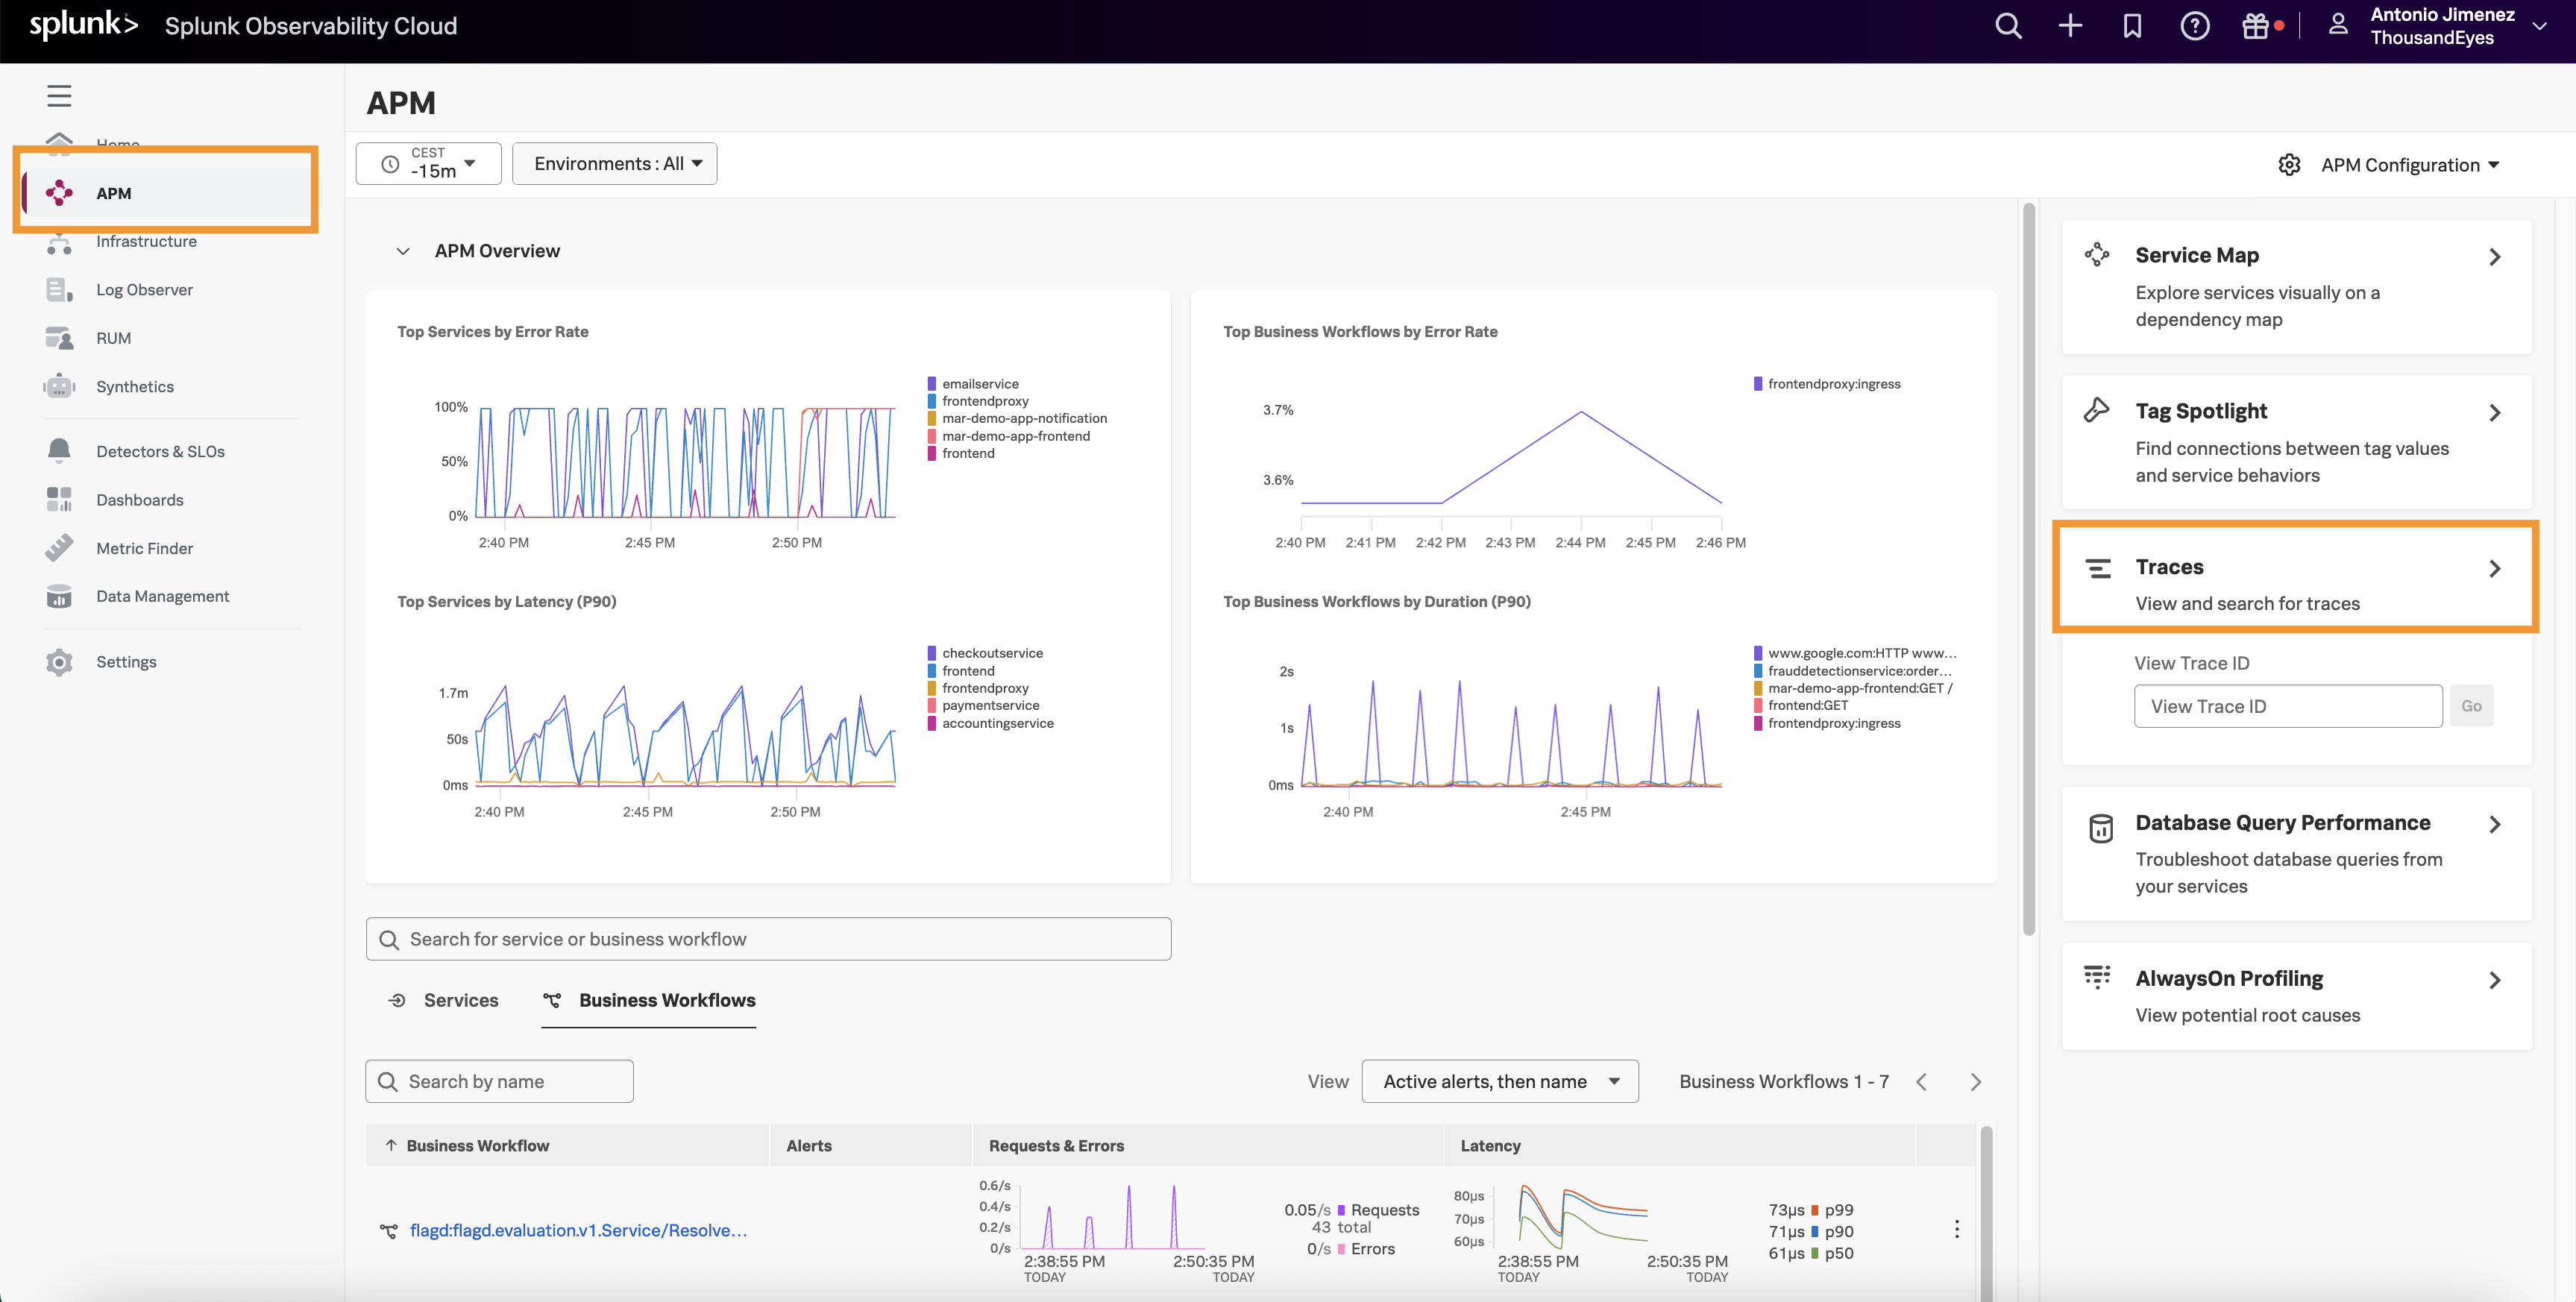
Task: Open the Active alerts, then name dropdown
Action: [1499, 1081]
